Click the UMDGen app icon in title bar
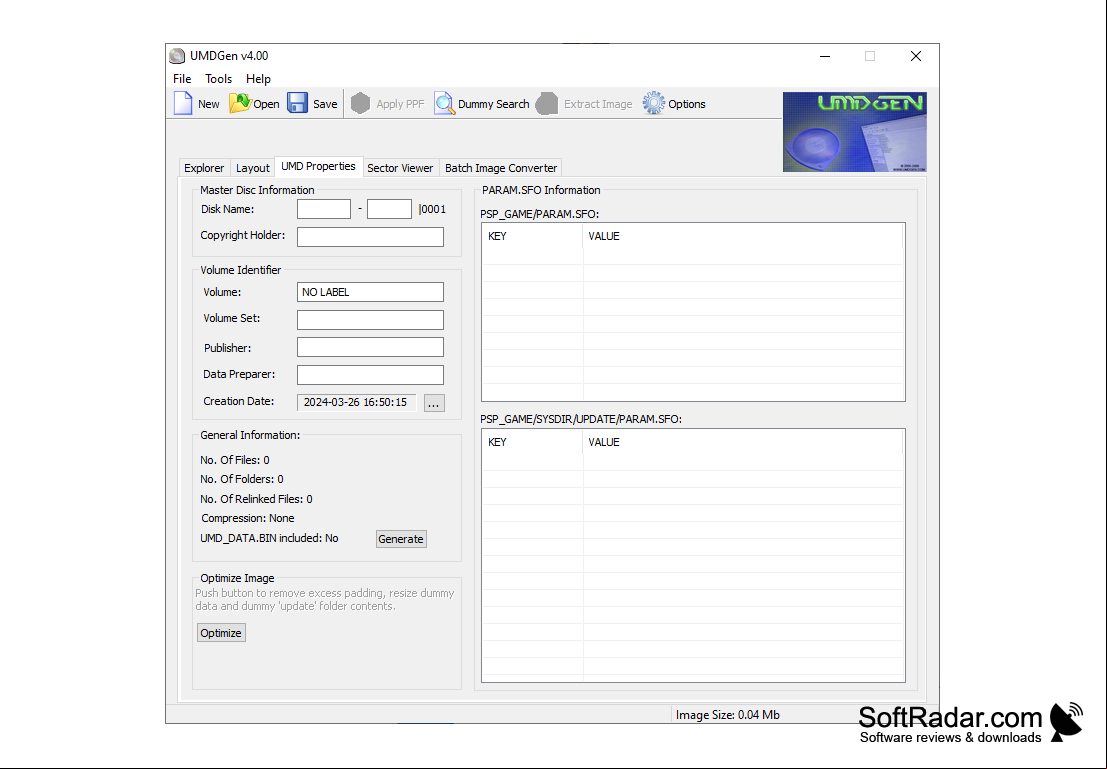This screenshot has width=1107, height=769. (177, 56)
